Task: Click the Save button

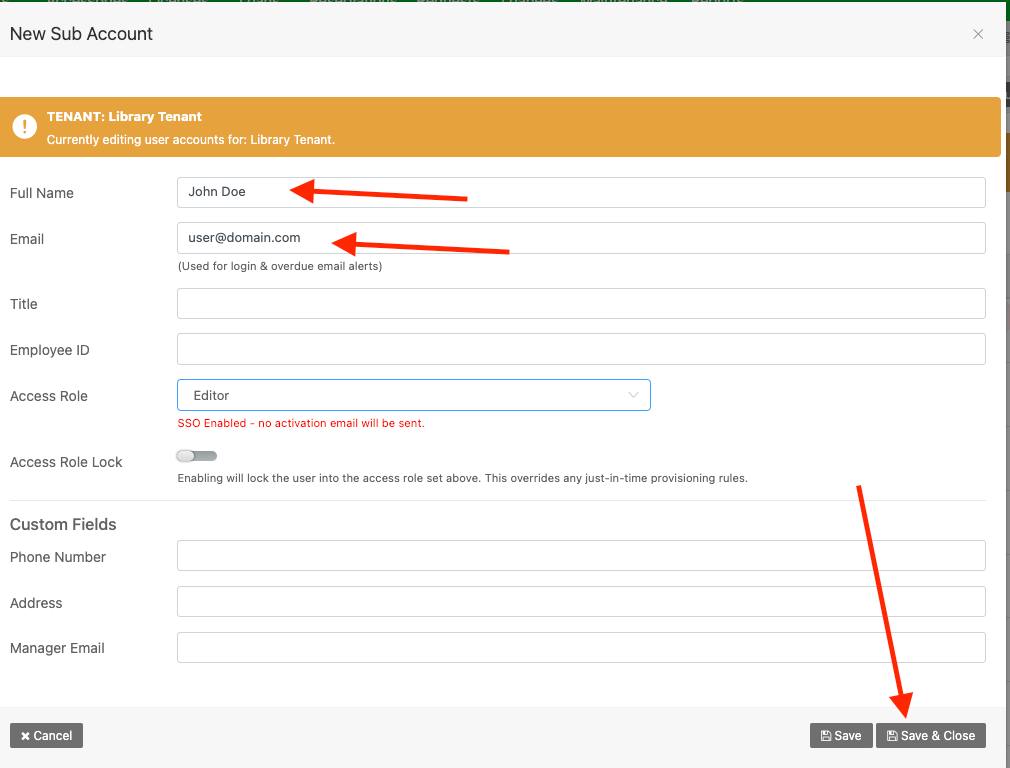Action: coord(841,736)
